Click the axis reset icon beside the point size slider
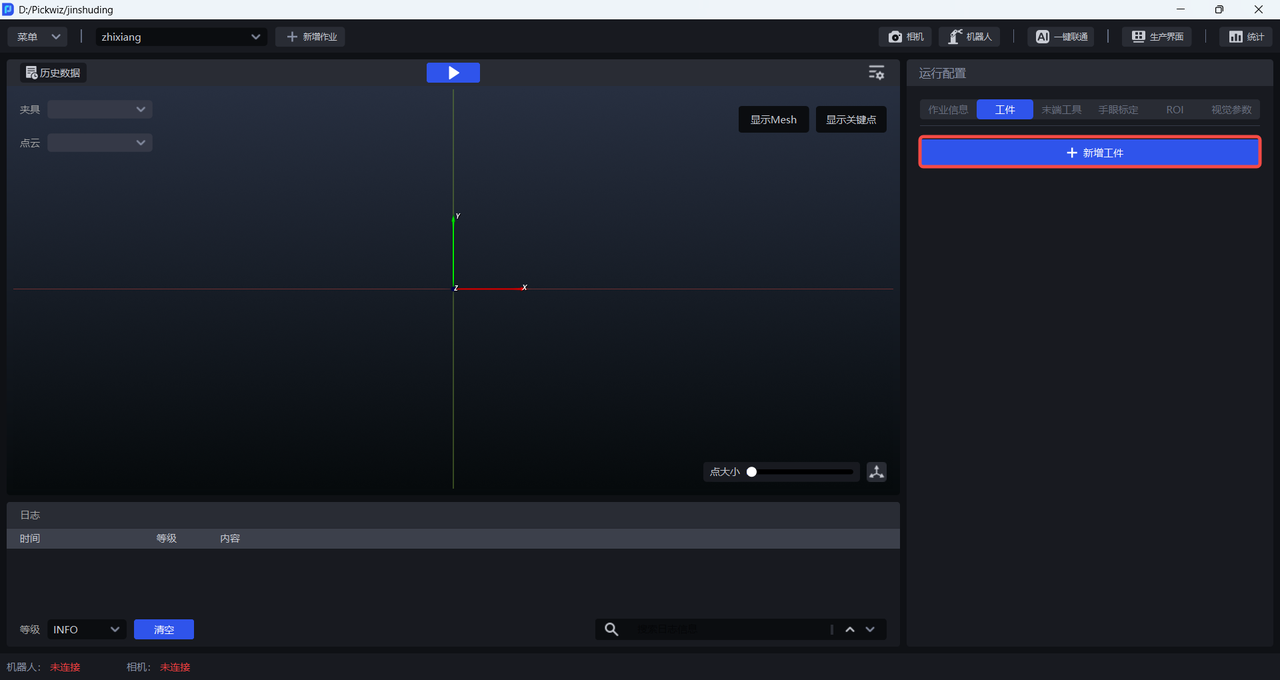This screenshot has height=680, width=1280. pos(877,472)
